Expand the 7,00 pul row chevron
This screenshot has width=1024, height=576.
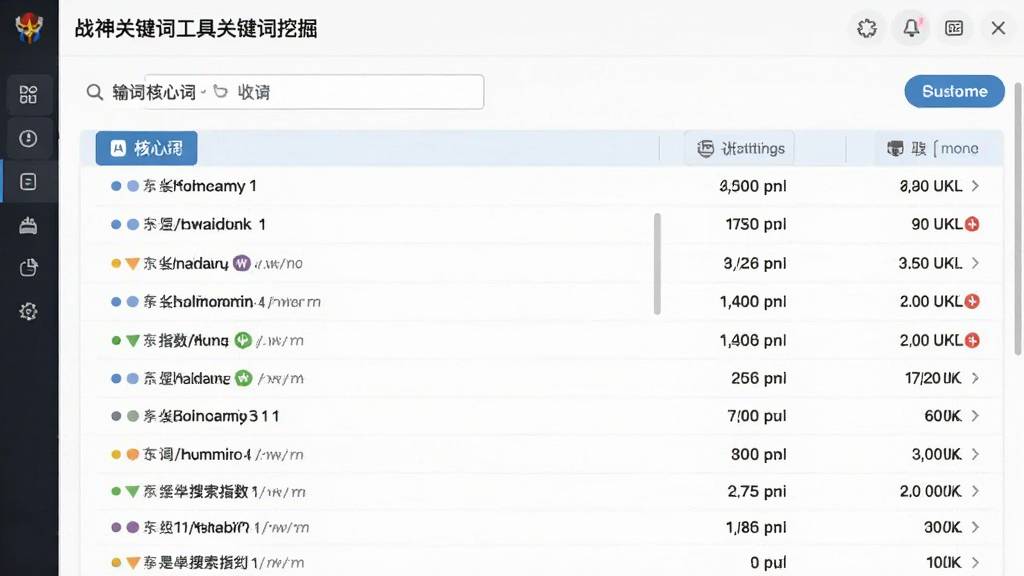click(975, 416)
